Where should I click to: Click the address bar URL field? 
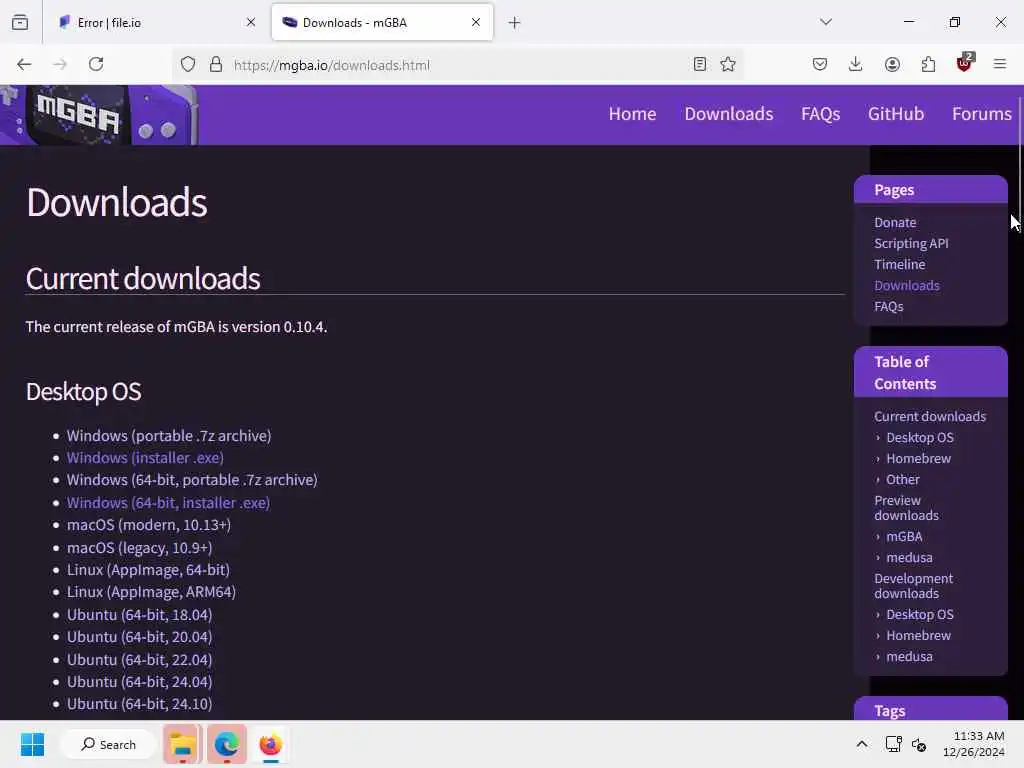point(457,65)
